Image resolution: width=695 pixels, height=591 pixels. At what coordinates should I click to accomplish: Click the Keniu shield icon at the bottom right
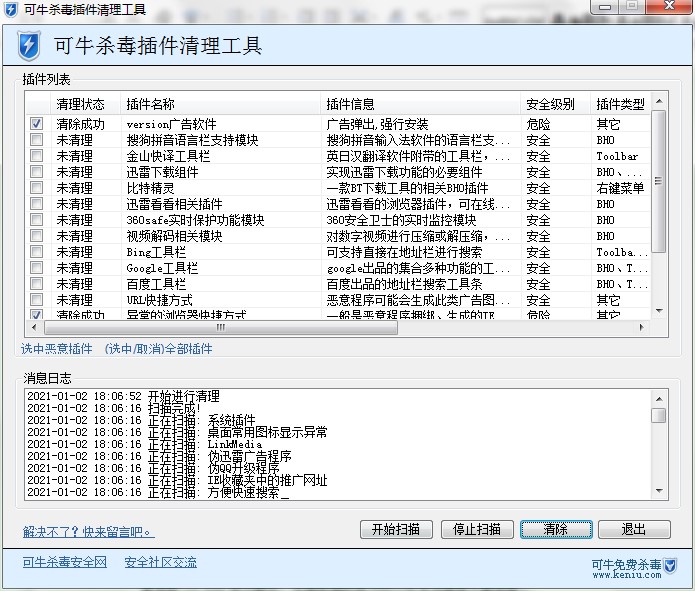pyautogui.click(x=670, y=565)
